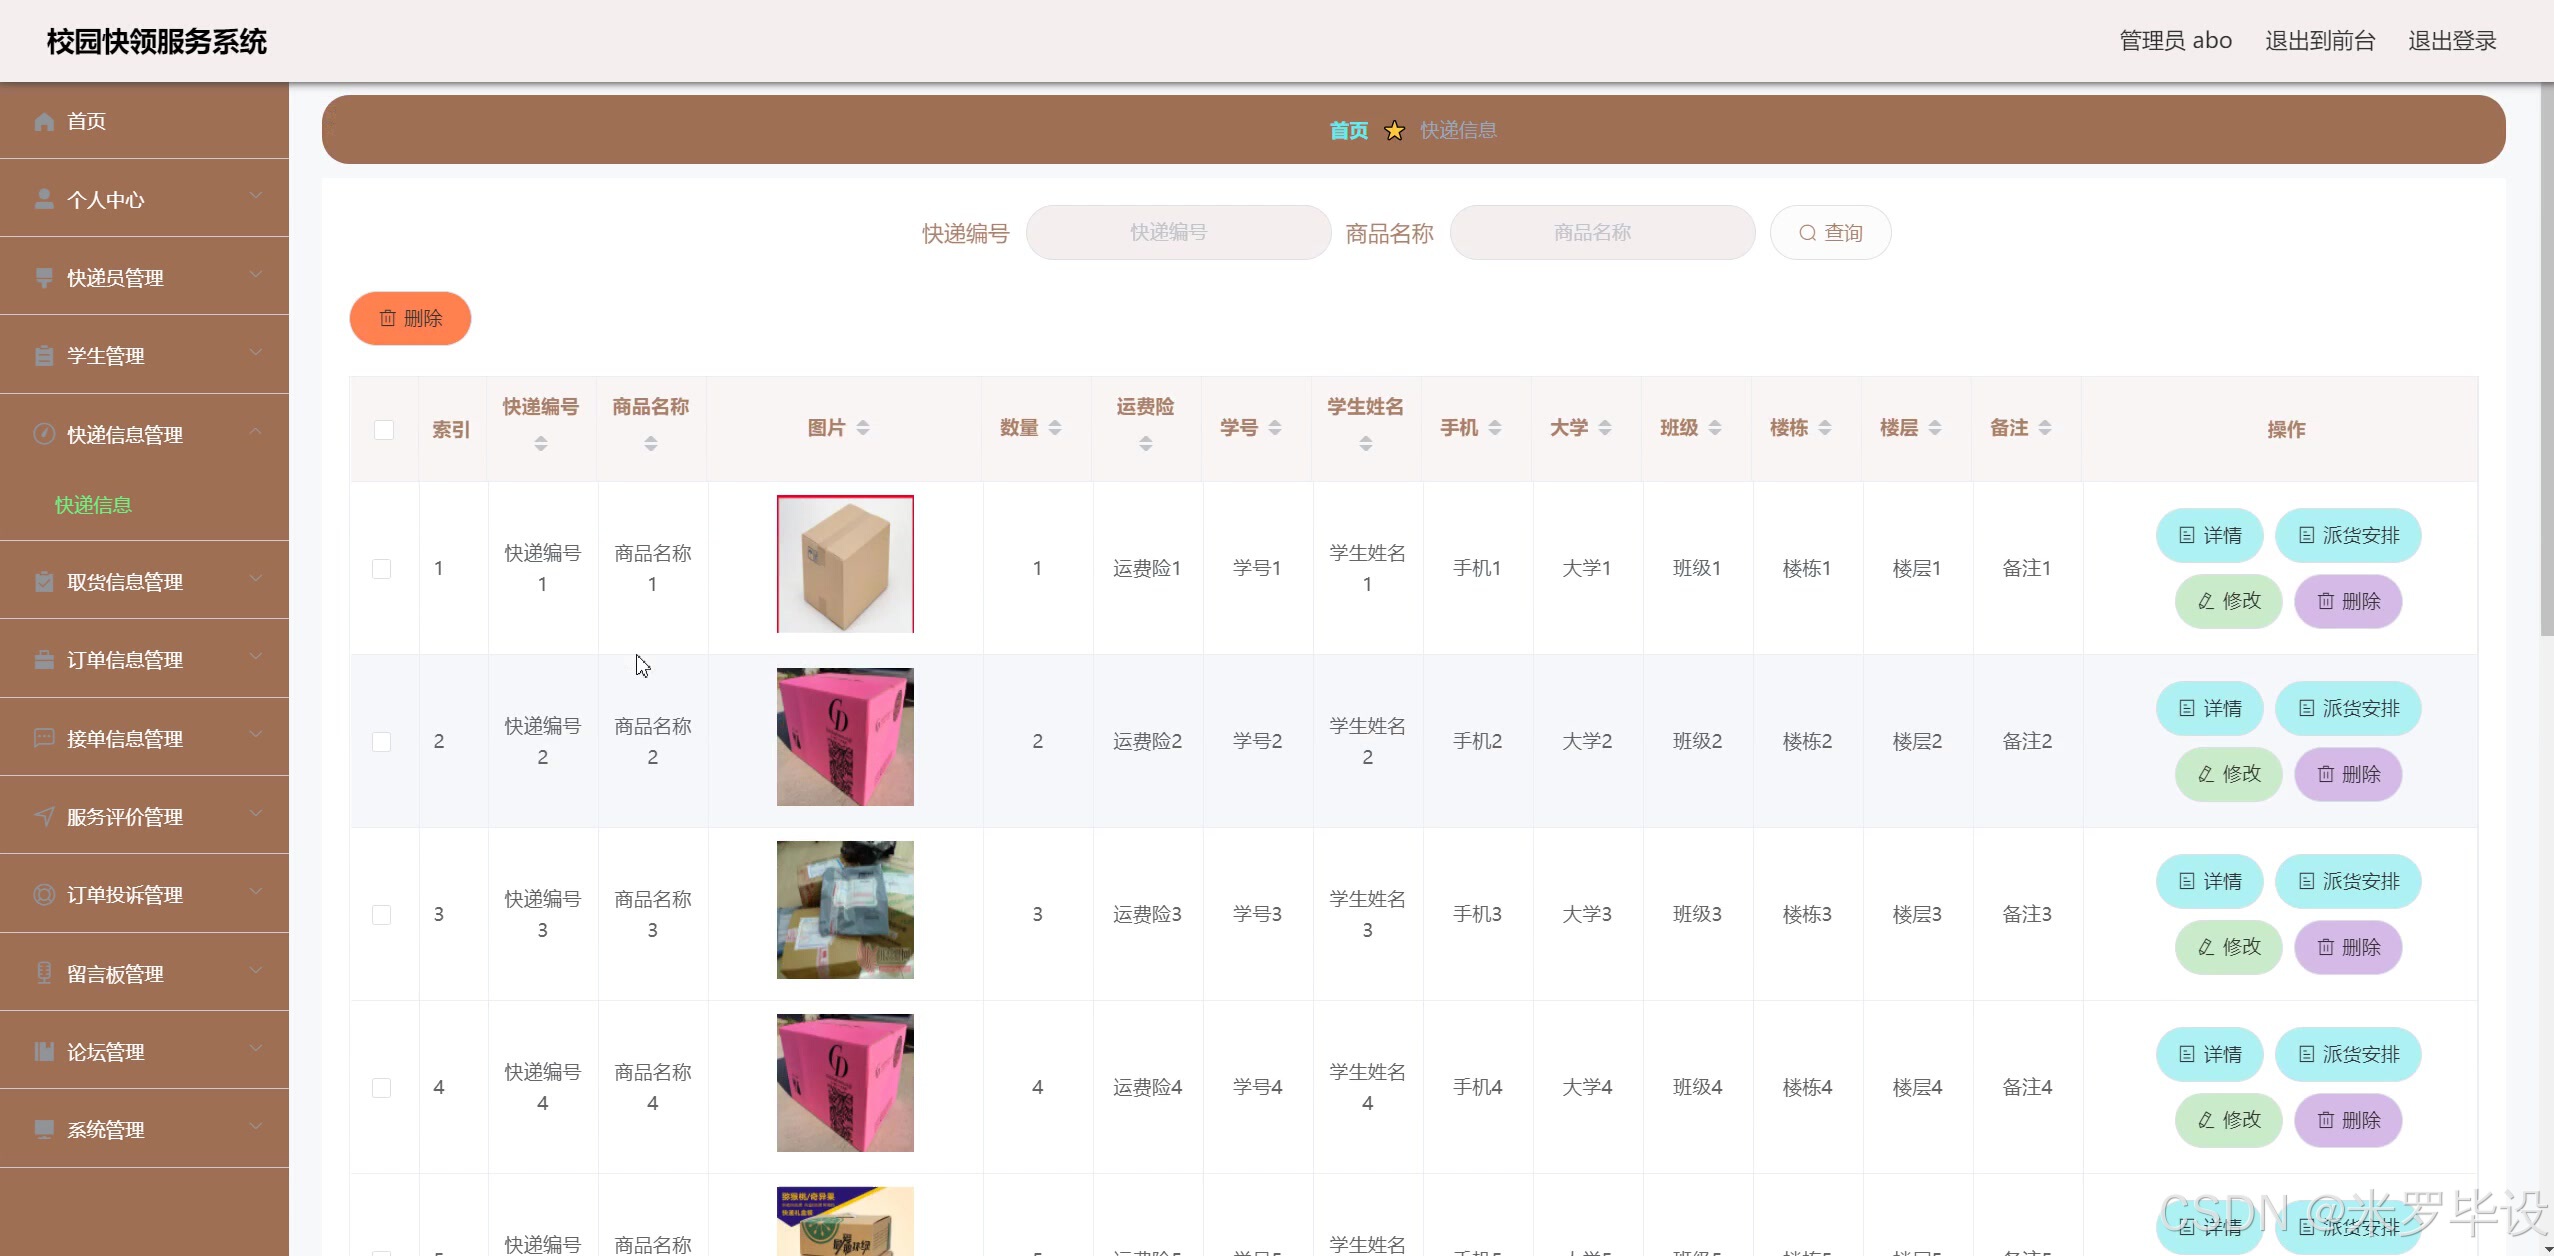Image resolution: width=2554 pixels, height=1256 pixels.
Task: Expand the 系统管理 menu chevron
Action: pos(256,1126)
